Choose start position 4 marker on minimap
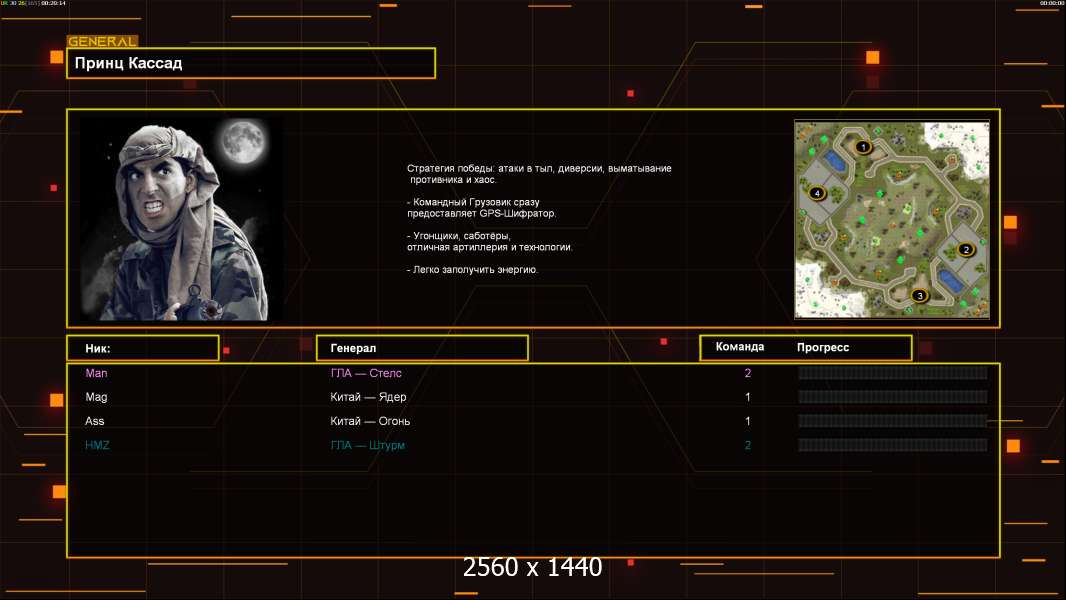This screenshot has height=600, width=1066. (817, 192)
